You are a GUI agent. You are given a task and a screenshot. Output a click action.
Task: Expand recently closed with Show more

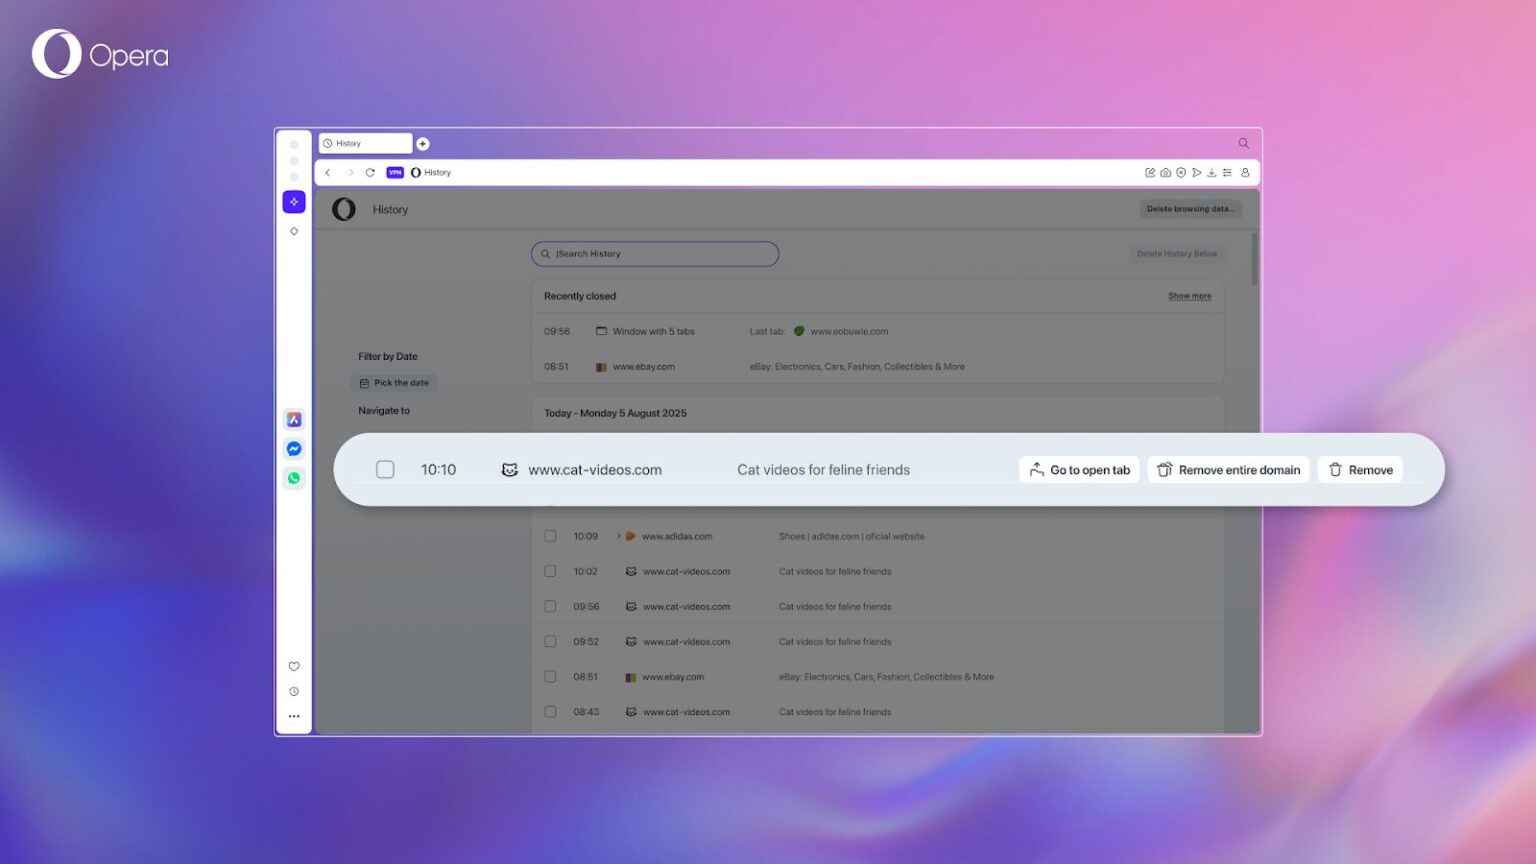point(1189,295)
